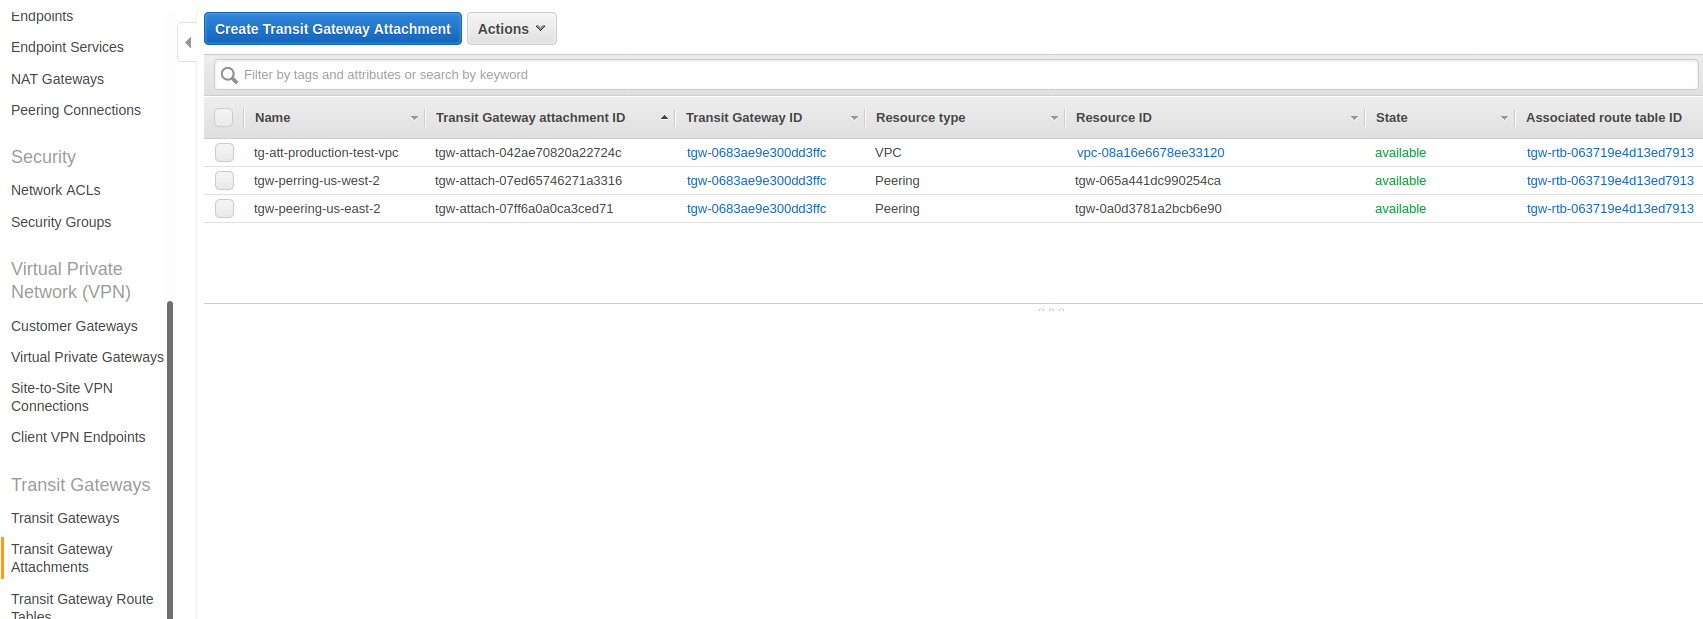The width and height of the screenshot is (1703, 619).
Task: Open Transit Gateway Attachments in sidebar
Action: coord(62,558)
